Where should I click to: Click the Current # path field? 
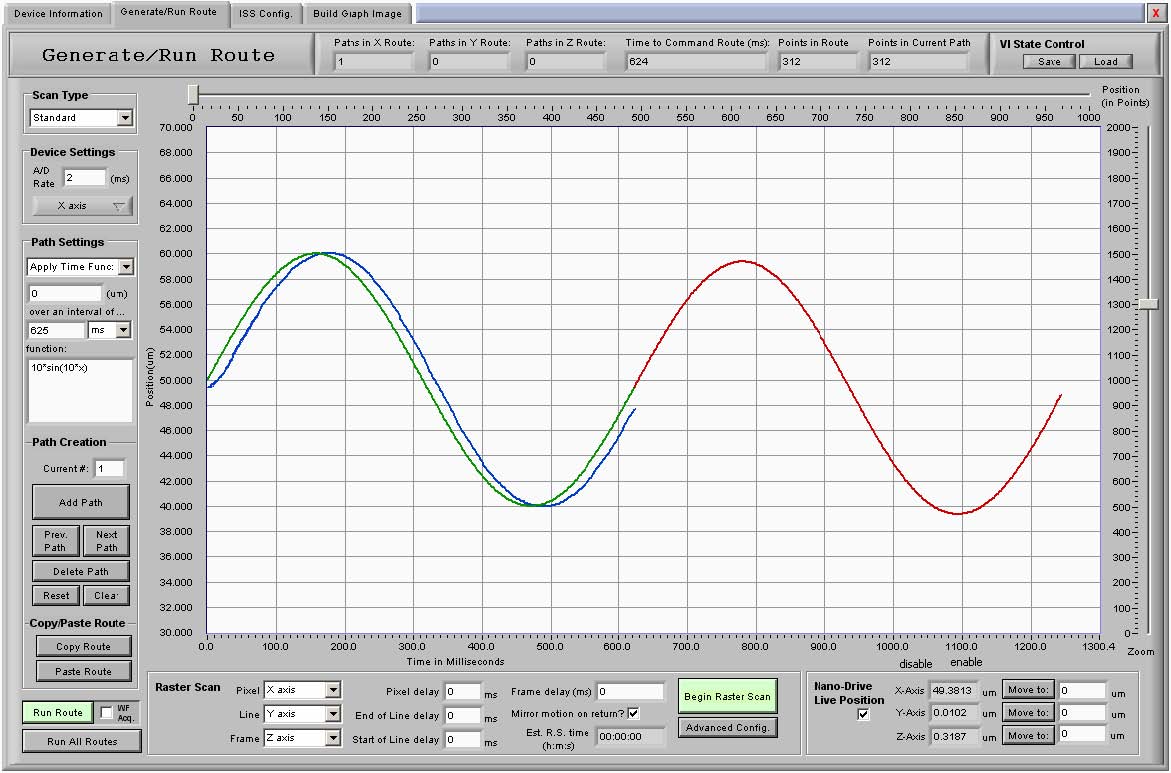[109, 468]
